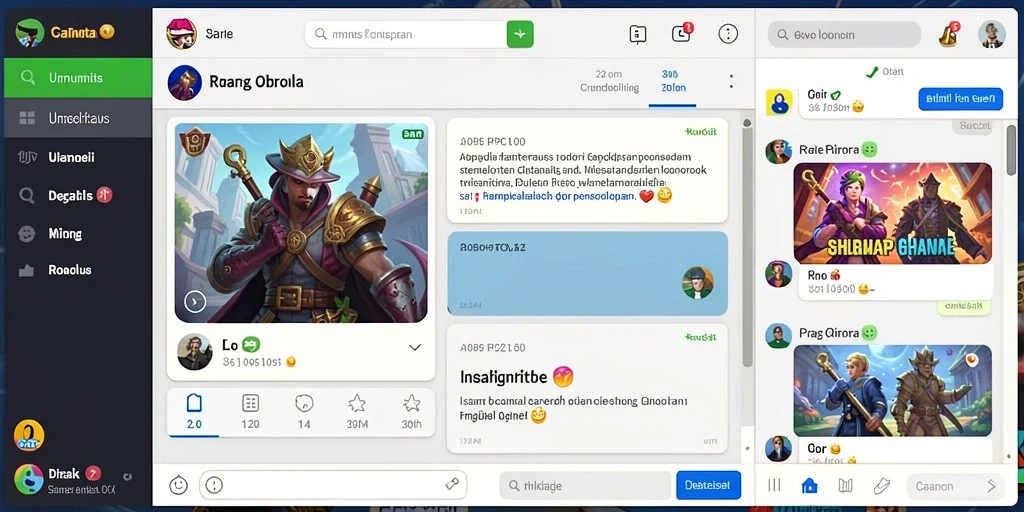This screenshot has width=1024, height=512.
Task: Click the emoji icon in bottom bar
Action: (x=178, y=485)
